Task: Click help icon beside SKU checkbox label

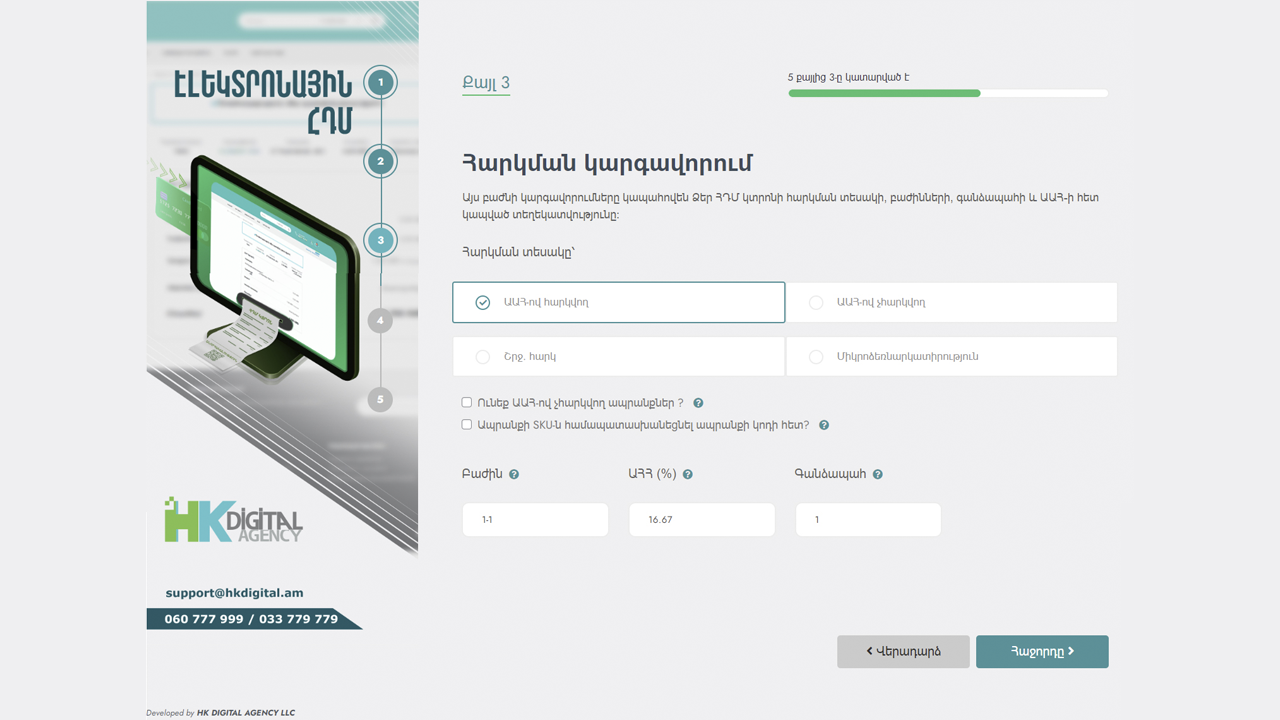Action: (x=824, y=425)
